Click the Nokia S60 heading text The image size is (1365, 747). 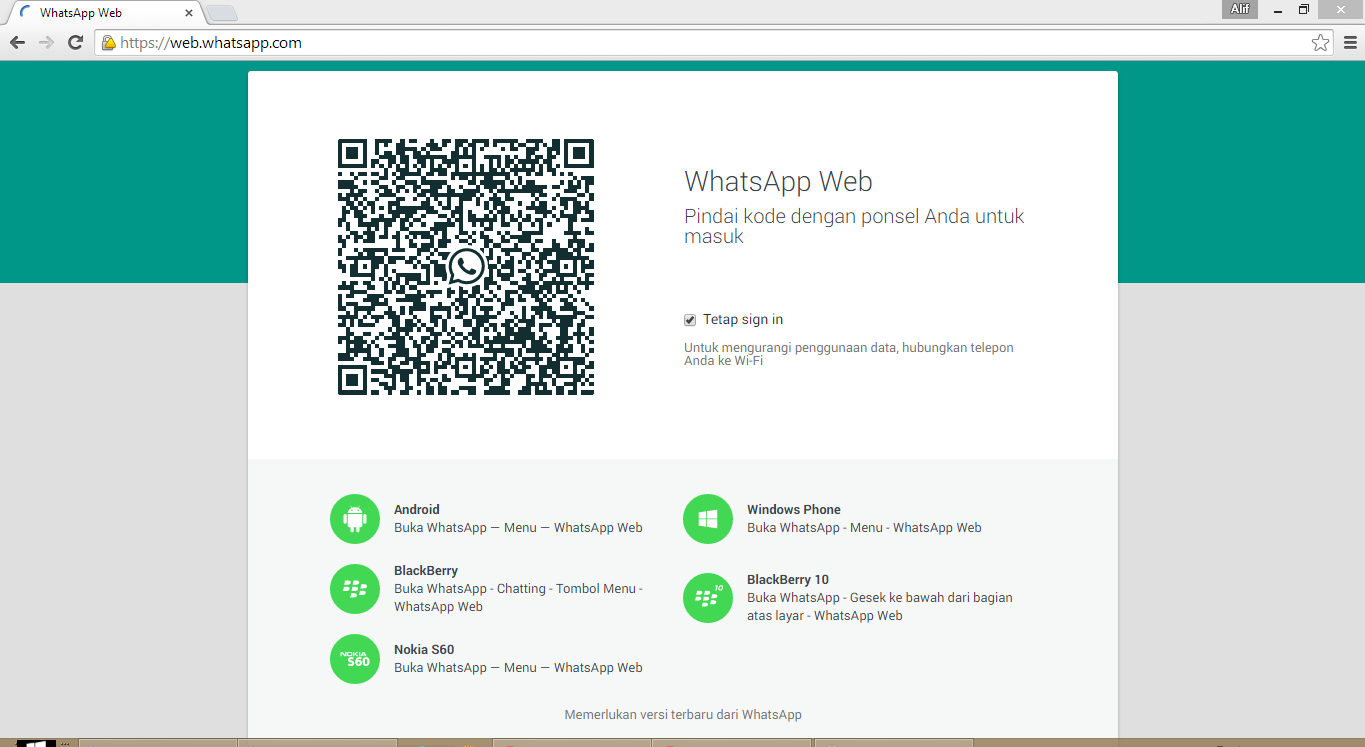tap(424, 650)
